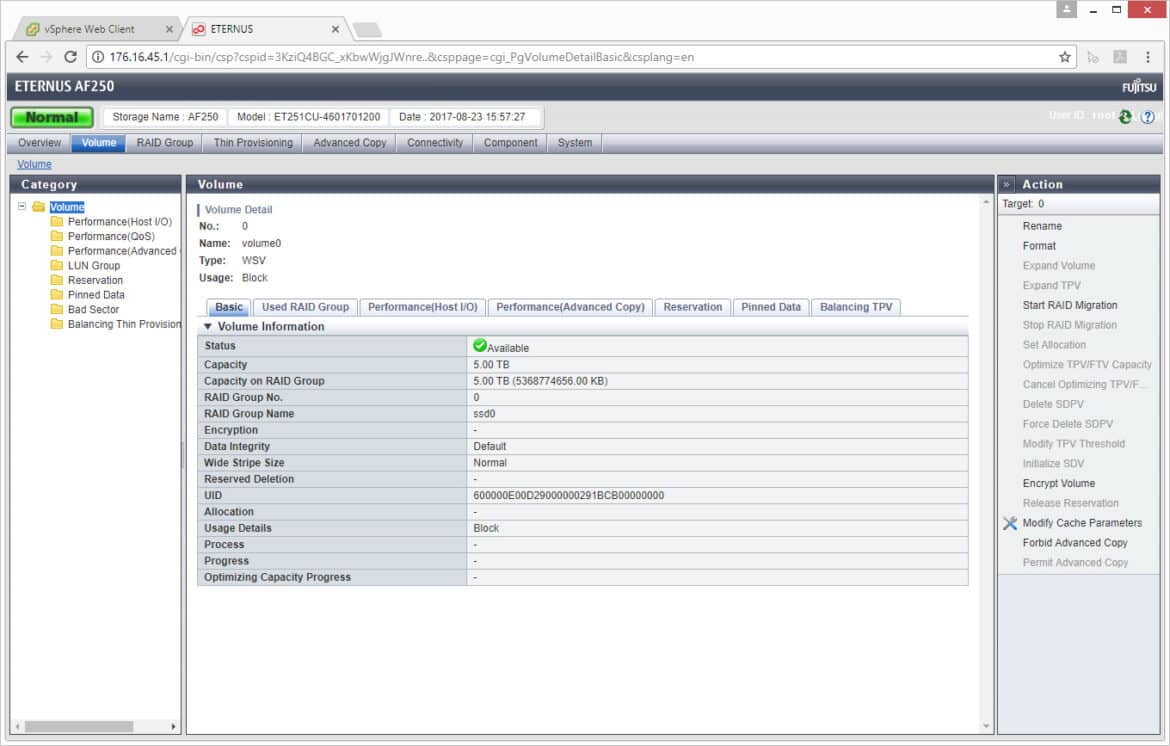Click the Volume panel scroll up arrow
Image resolution: width=1170 pixels, height=746 pixels.
coord(986,202)
